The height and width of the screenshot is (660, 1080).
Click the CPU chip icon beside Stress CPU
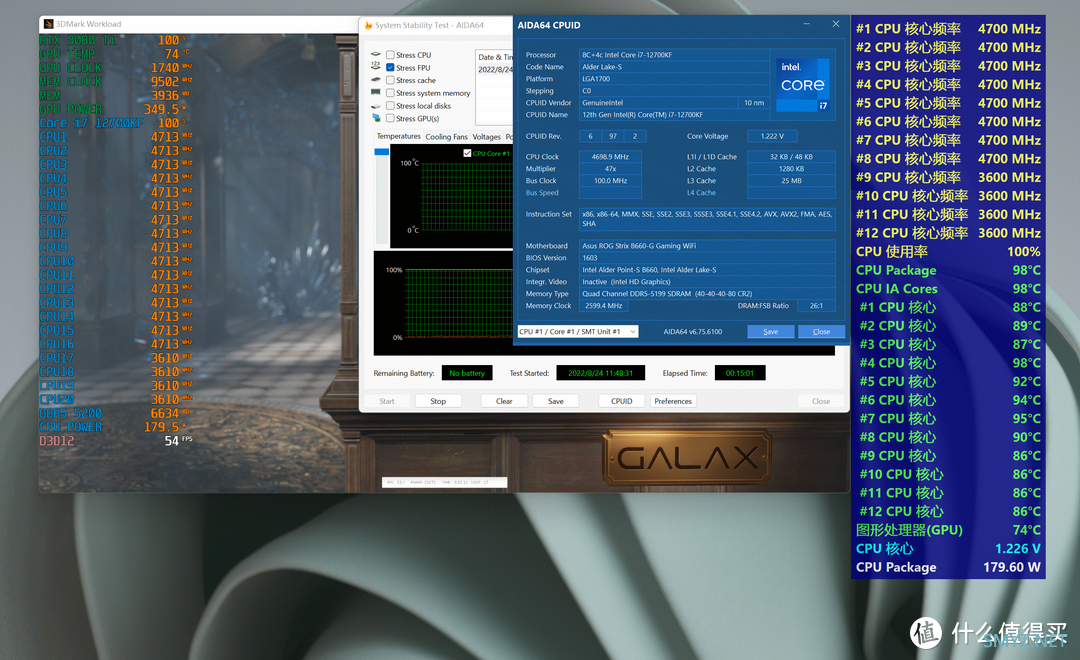click(x=376, y=55)
